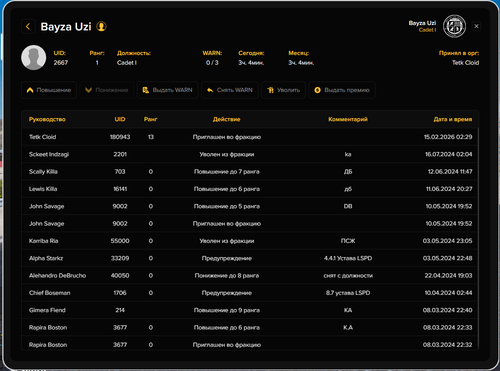Click the UID value 2667 in header
The image size is (500, 371).
point(61,63)
